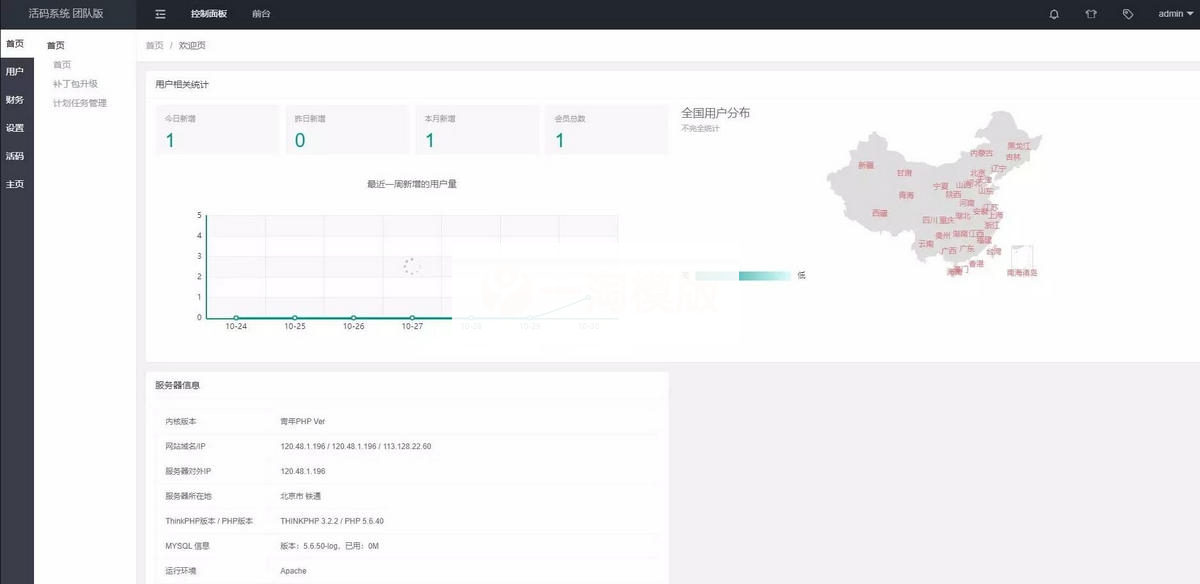Click the tag icon in top bar
The image size is (1200, 584).
click(x=1128, y=14)
